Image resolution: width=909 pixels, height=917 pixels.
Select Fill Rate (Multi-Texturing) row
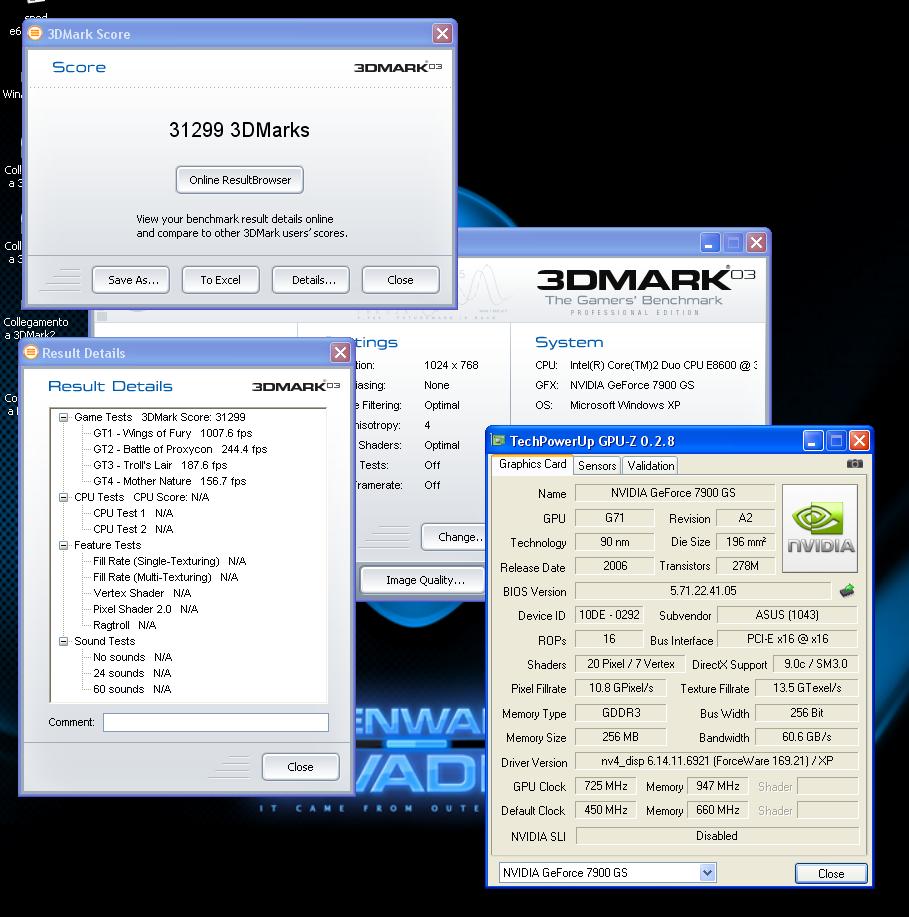pyautogui.click(x=166, y=577)
